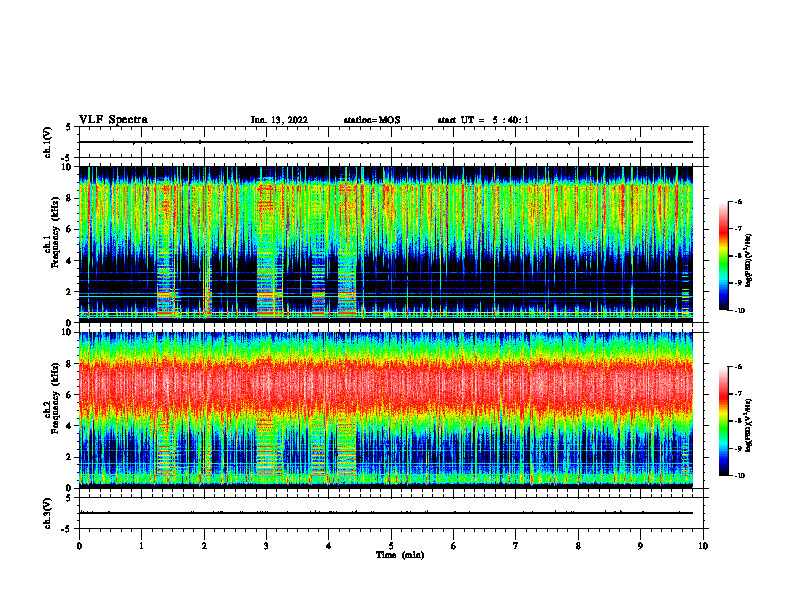792x612 pixels.
Task: Click the "-10" label on ch.2 colorbar
Action: click(x=740, y=475)
